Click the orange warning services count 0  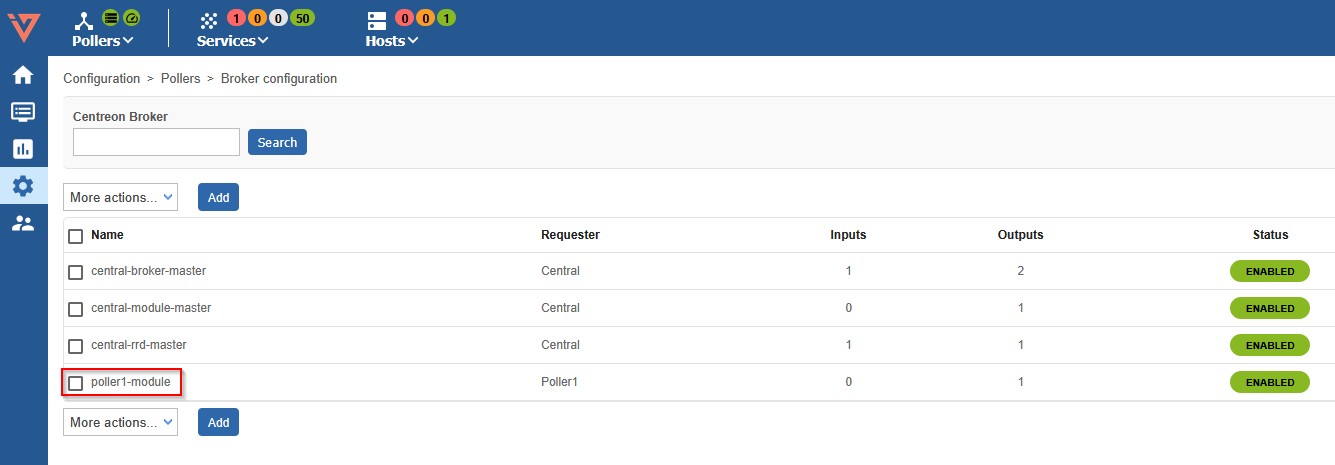click(256, 18)
